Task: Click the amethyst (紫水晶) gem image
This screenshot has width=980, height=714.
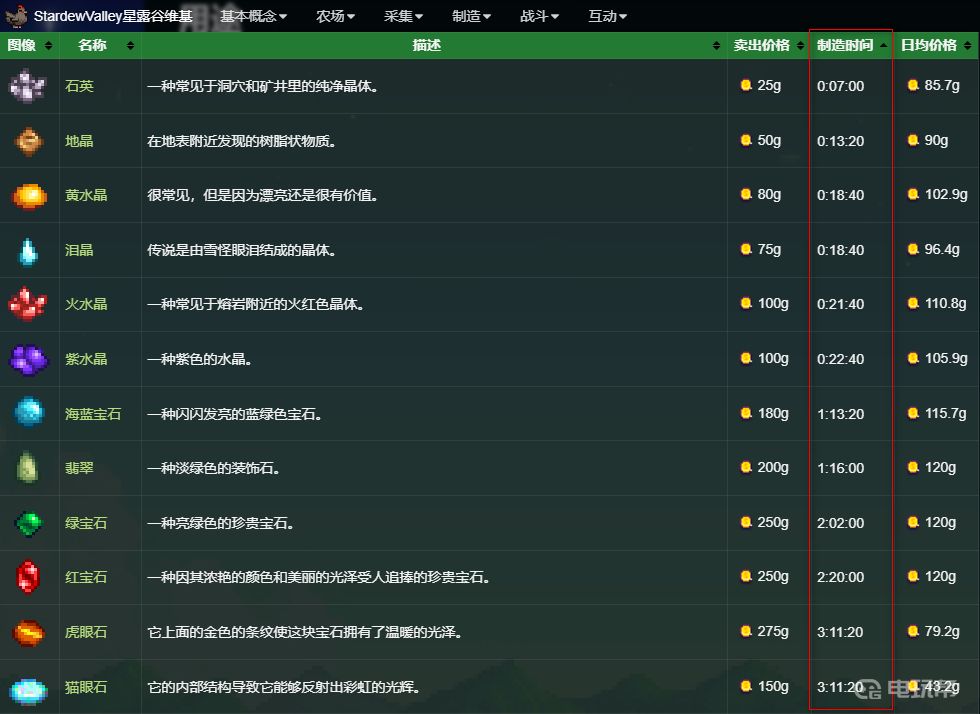Action: 29,359
